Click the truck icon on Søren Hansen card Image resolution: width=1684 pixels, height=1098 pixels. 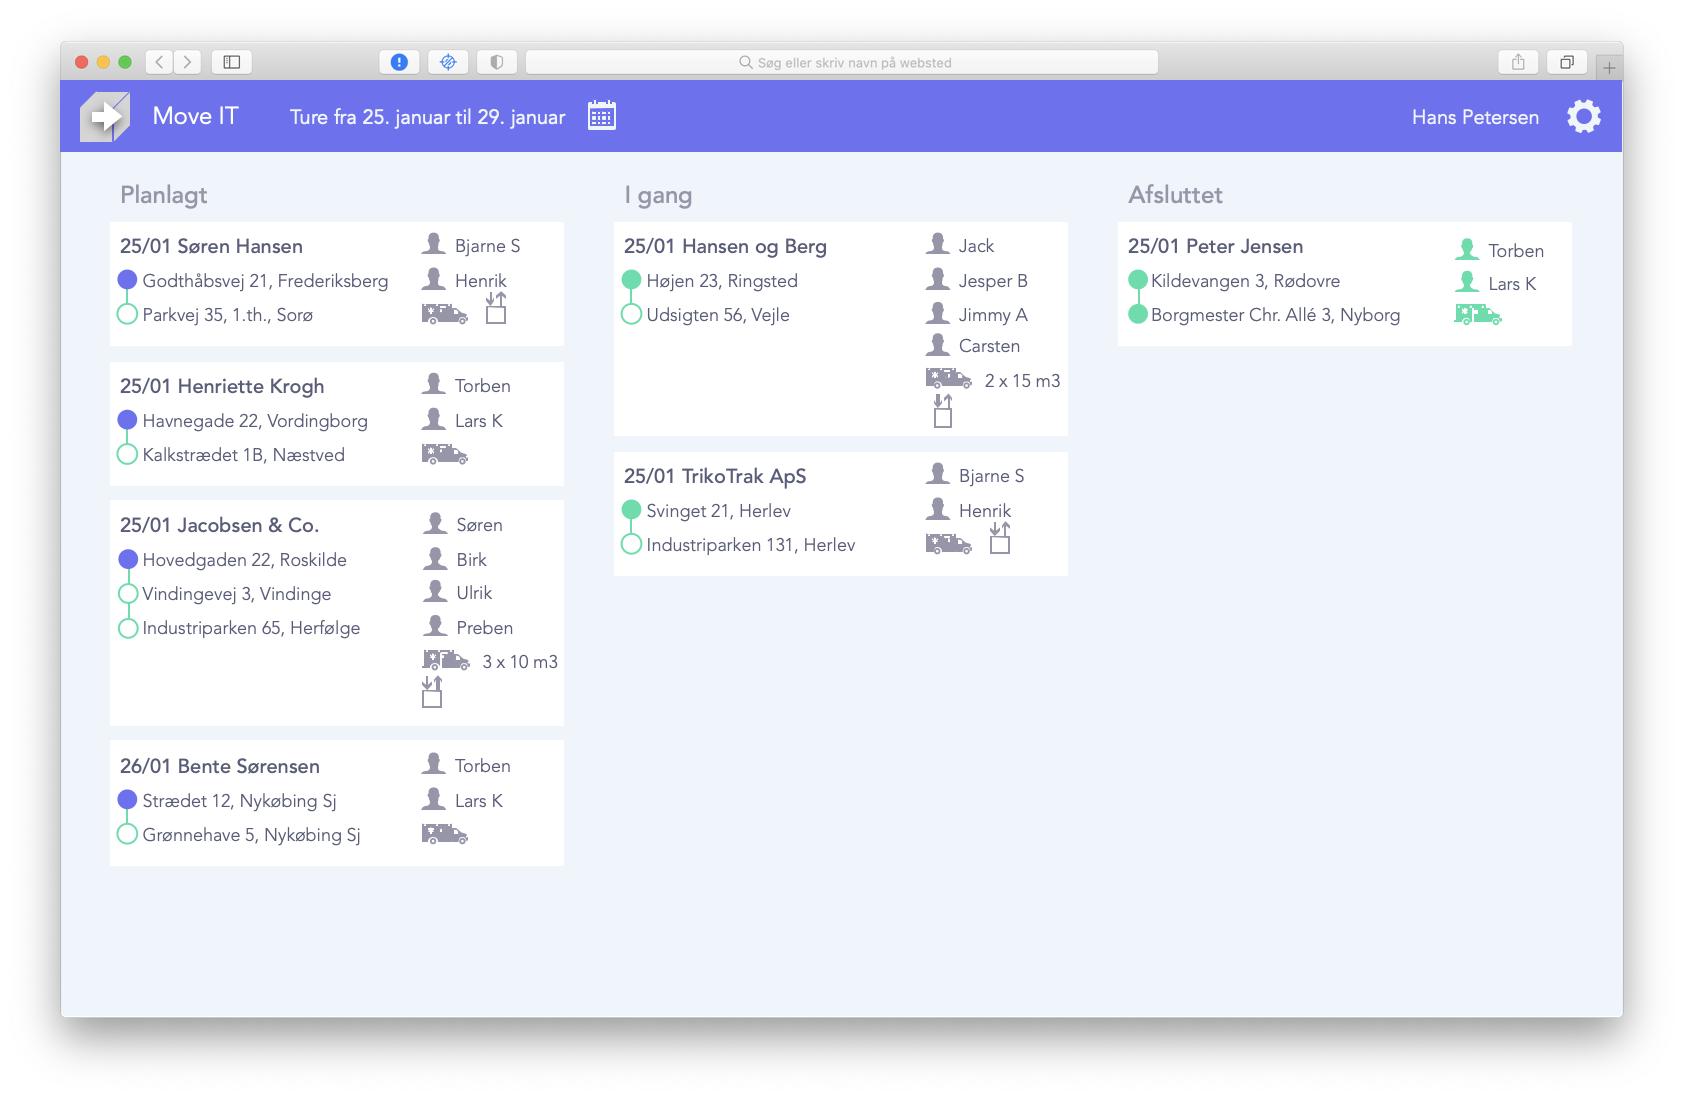coord(445,314)
